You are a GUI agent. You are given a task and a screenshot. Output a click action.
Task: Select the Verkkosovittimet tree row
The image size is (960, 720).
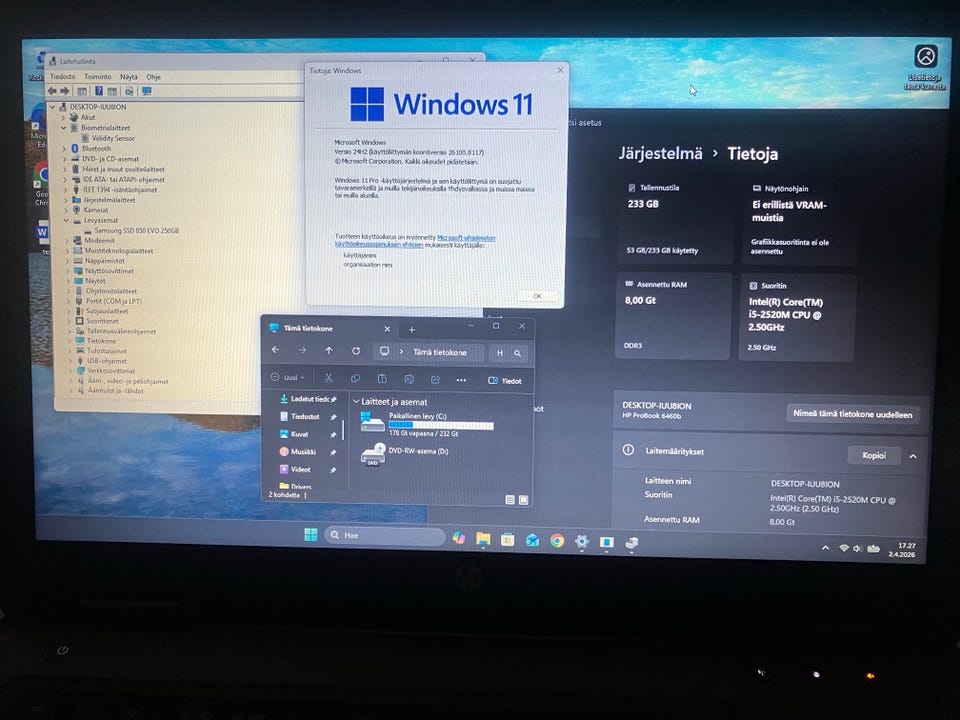pyautogui.click(x=105, y=370)
